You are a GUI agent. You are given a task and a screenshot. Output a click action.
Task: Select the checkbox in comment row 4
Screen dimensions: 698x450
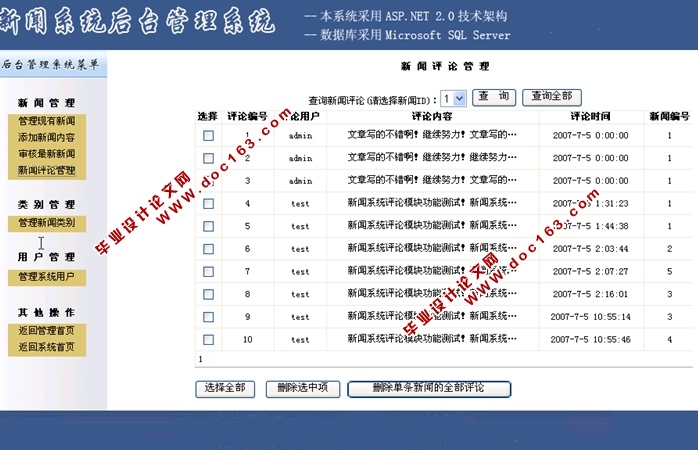pos(208,204)
